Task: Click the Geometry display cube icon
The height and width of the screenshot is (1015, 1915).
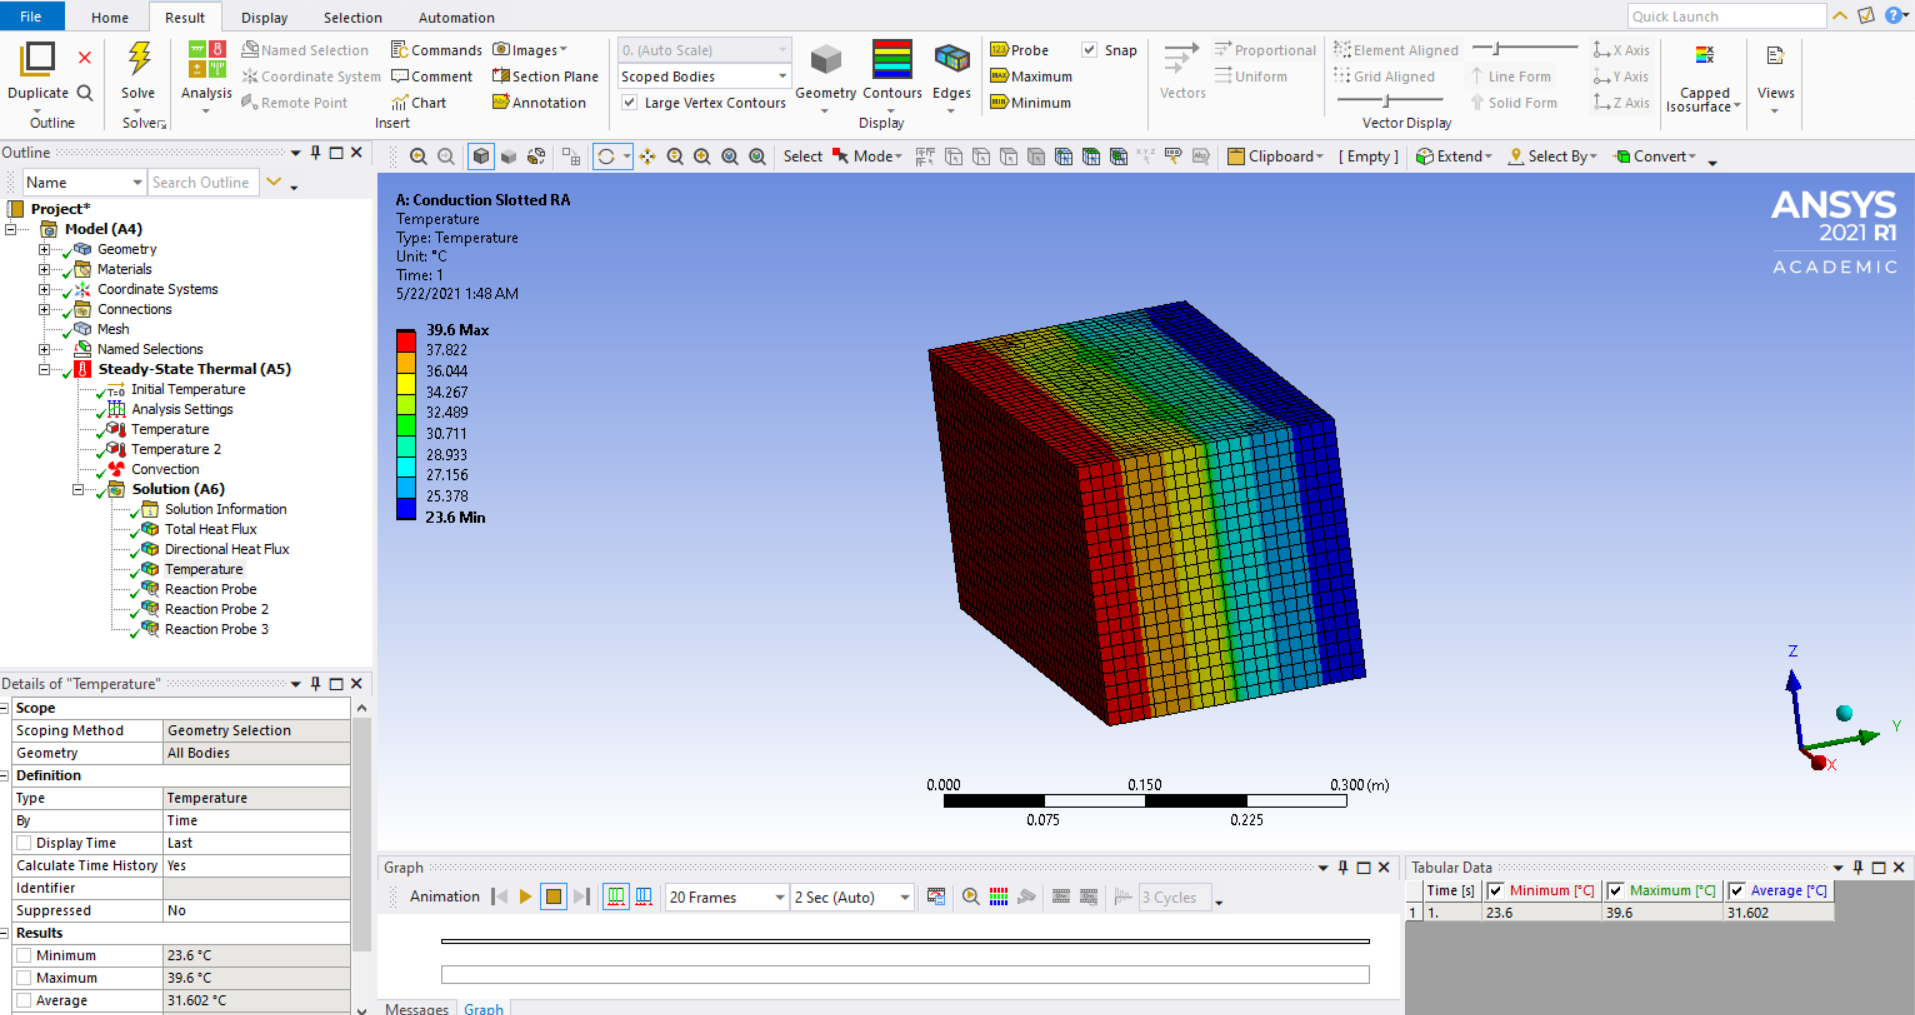Action: click(x=825, y=60)
